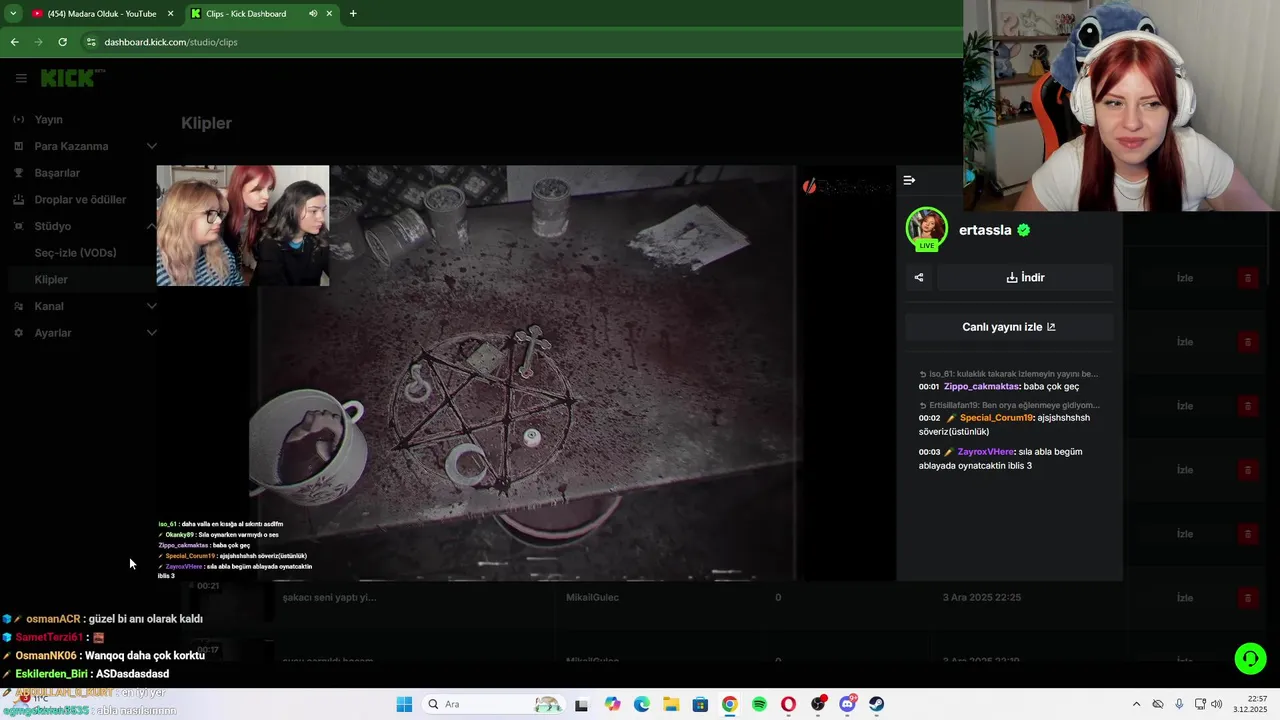This screenshot has height=720, width=1280.
Task: Download the clip with İndir button
Action: click(1025, 278)
